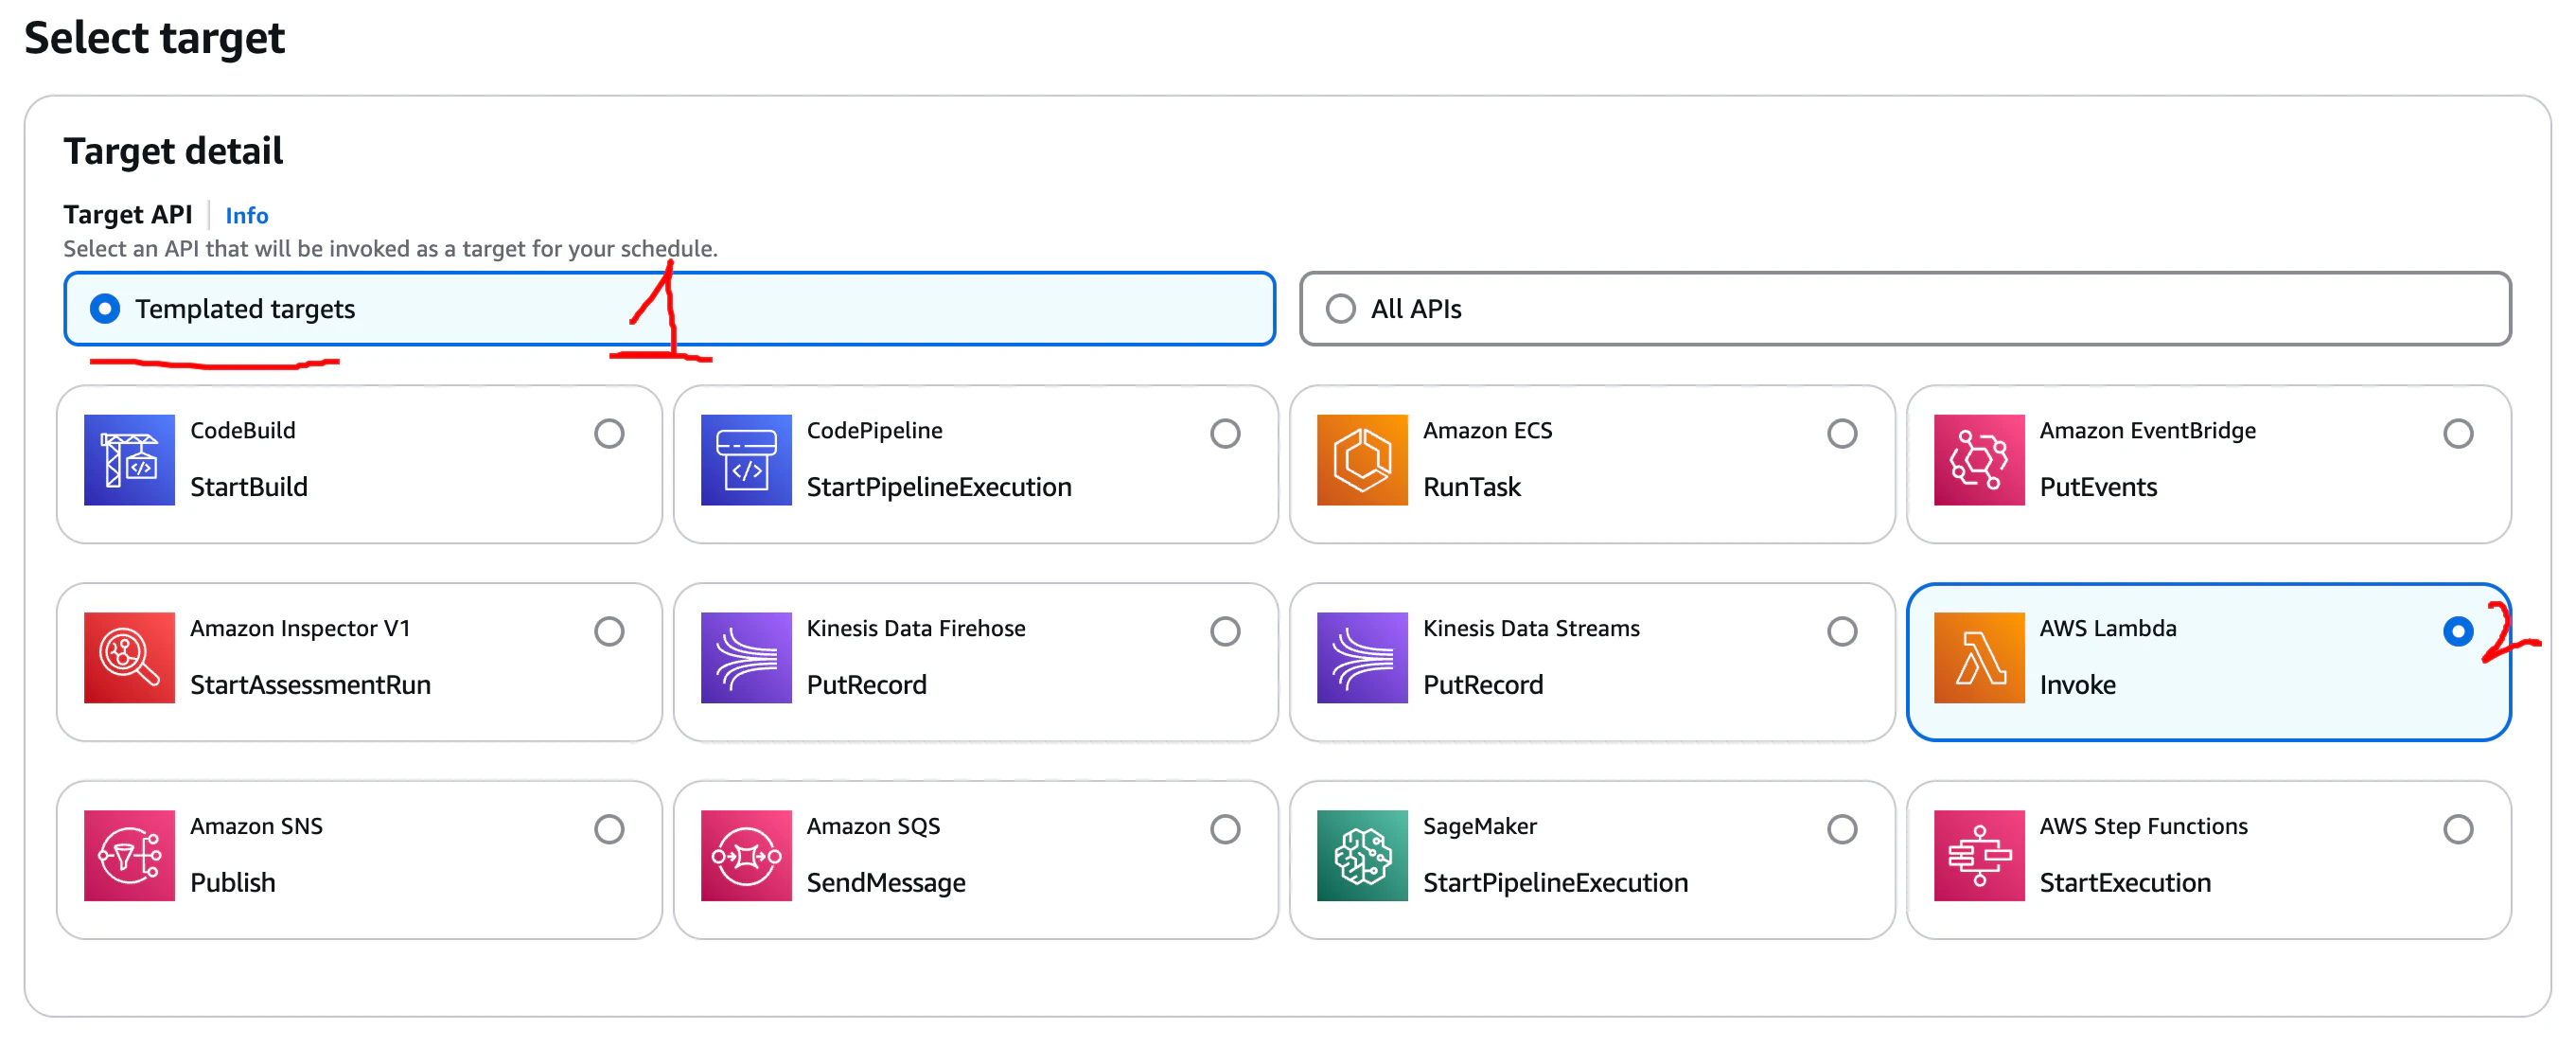Click the CodePipeline service icon
Viewport: 2576px width, 1047px height.
pos(746,460)
